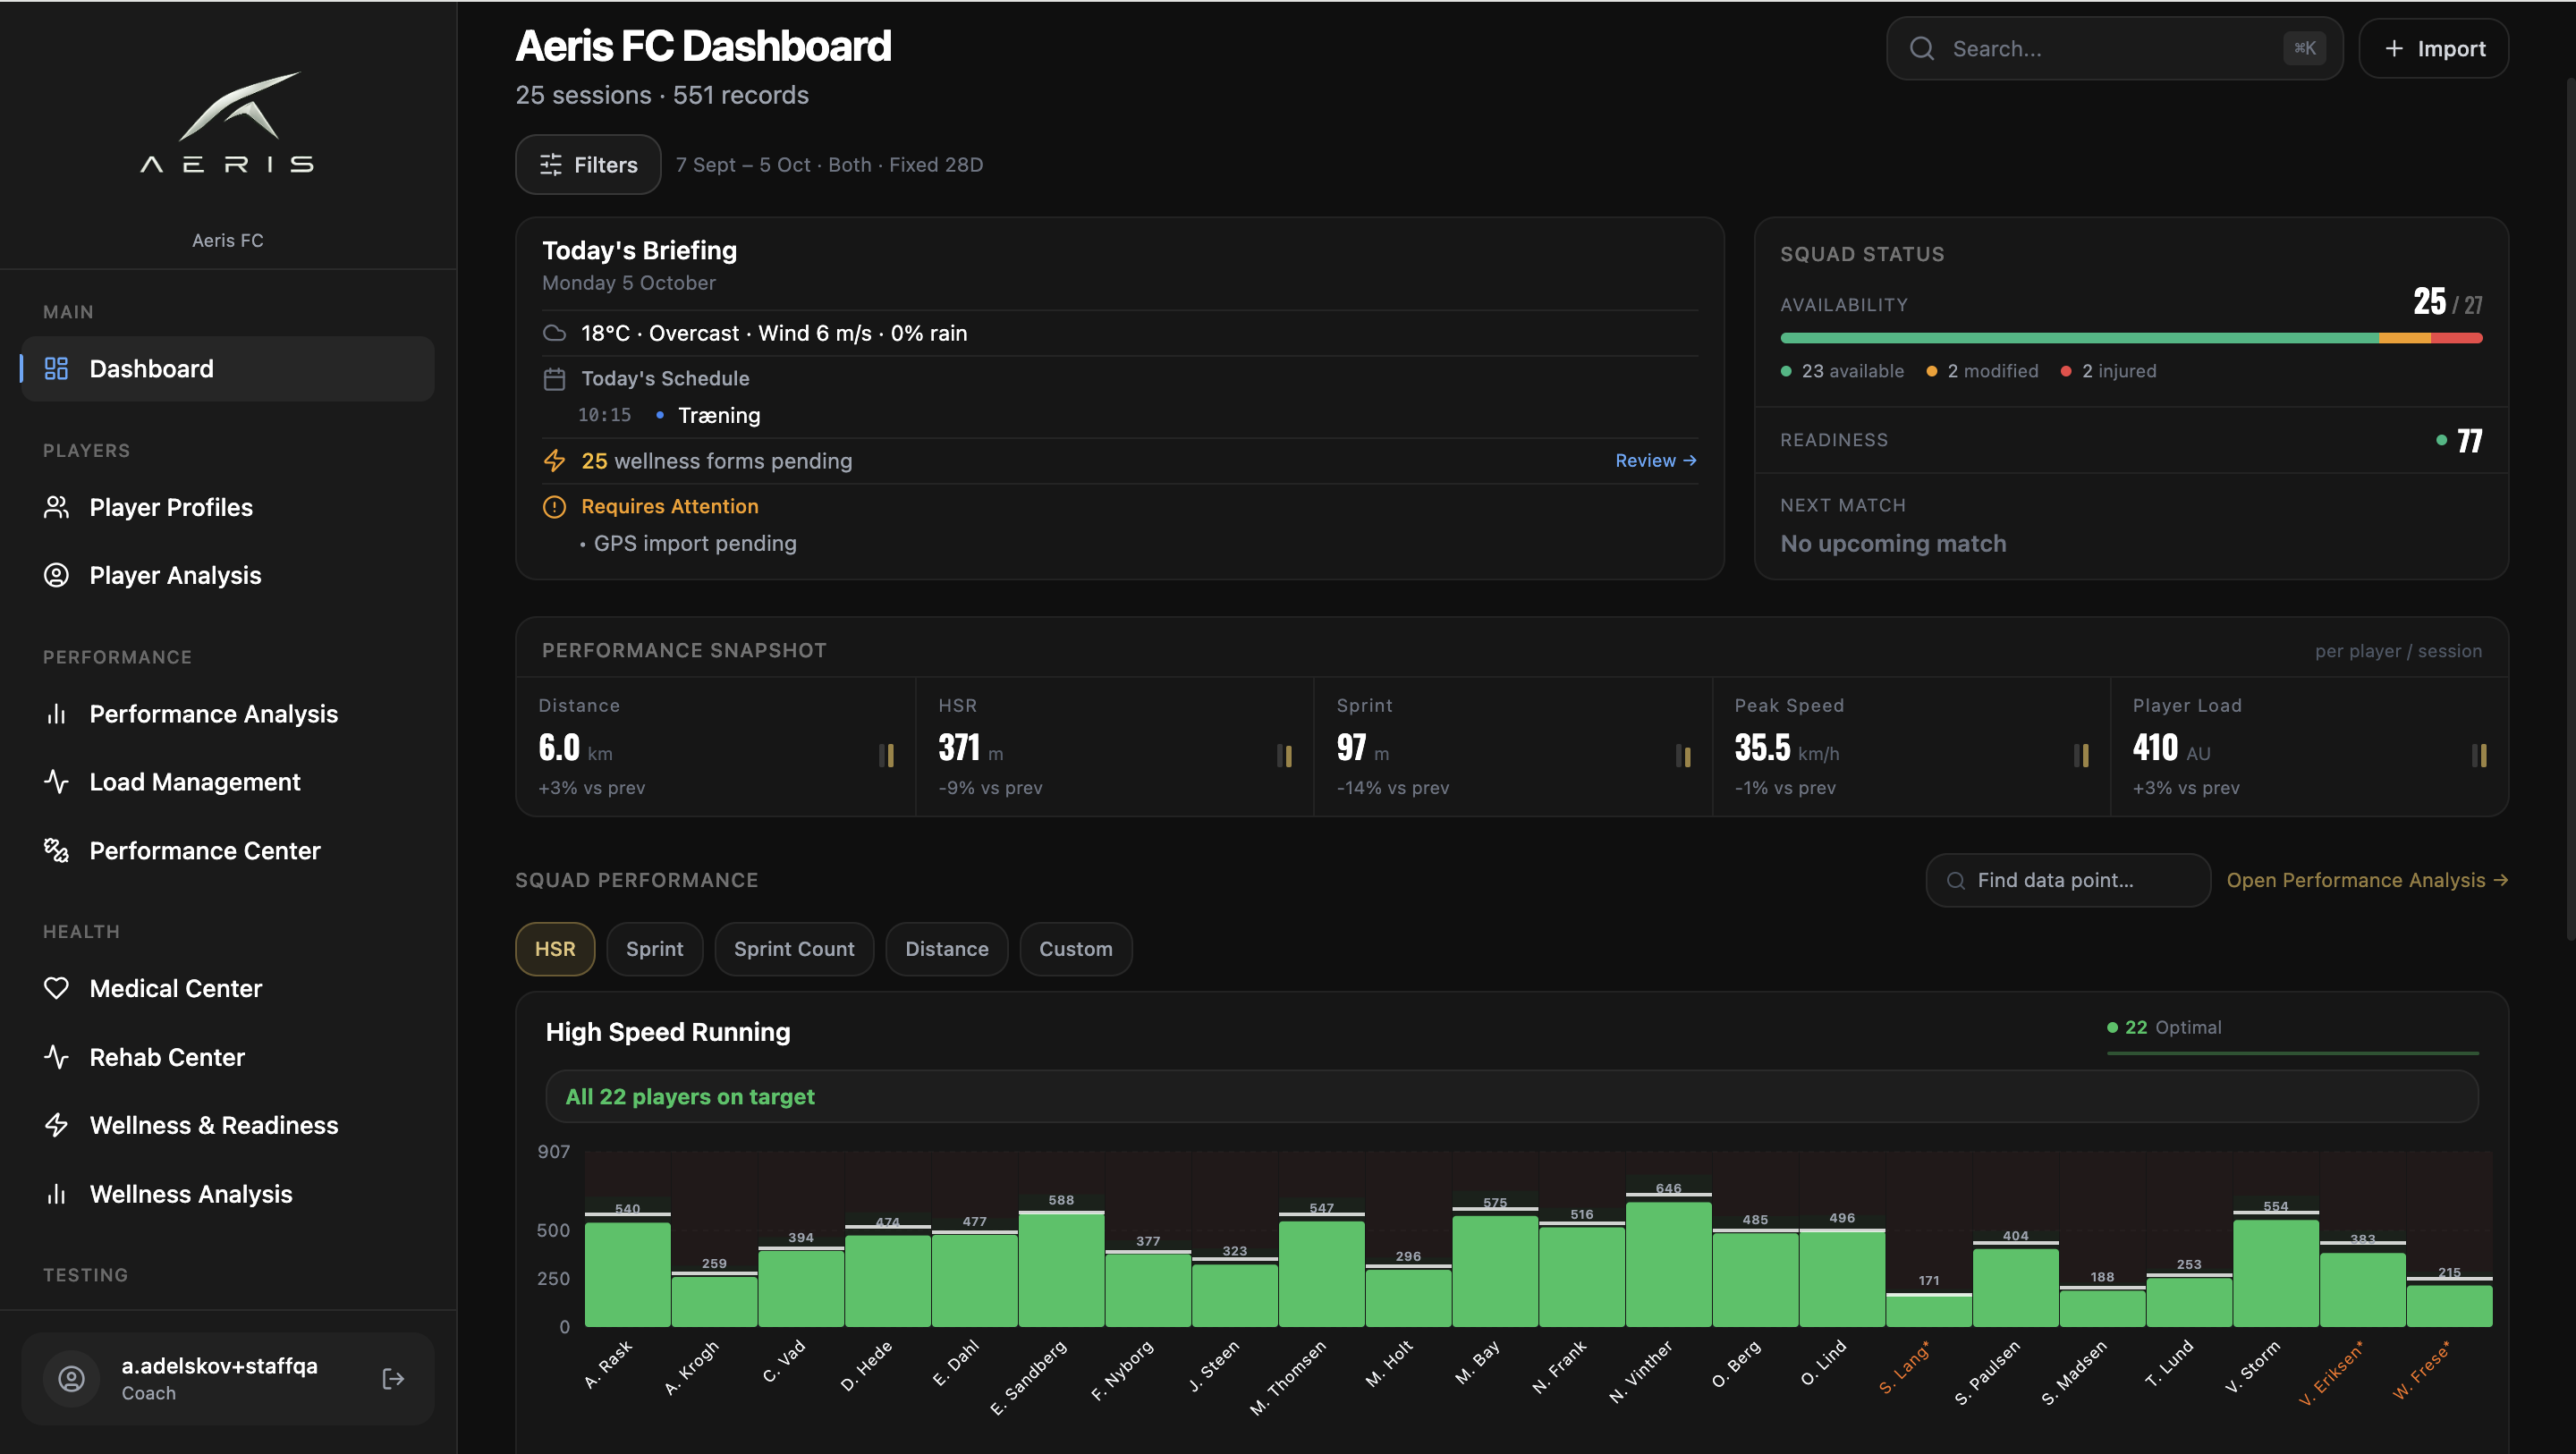Click the Wellness Analysis bar chart icon
Screen dimensions: 2576x1454
[x=56, y=1194]
